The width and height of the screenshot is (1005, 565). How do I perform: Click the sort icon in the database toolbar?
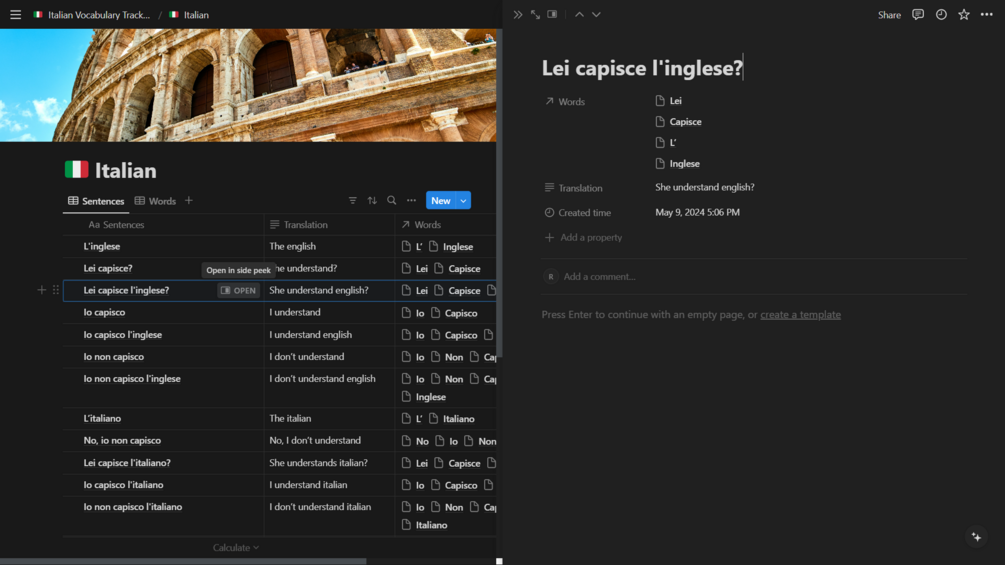click(x=372, y=201)
